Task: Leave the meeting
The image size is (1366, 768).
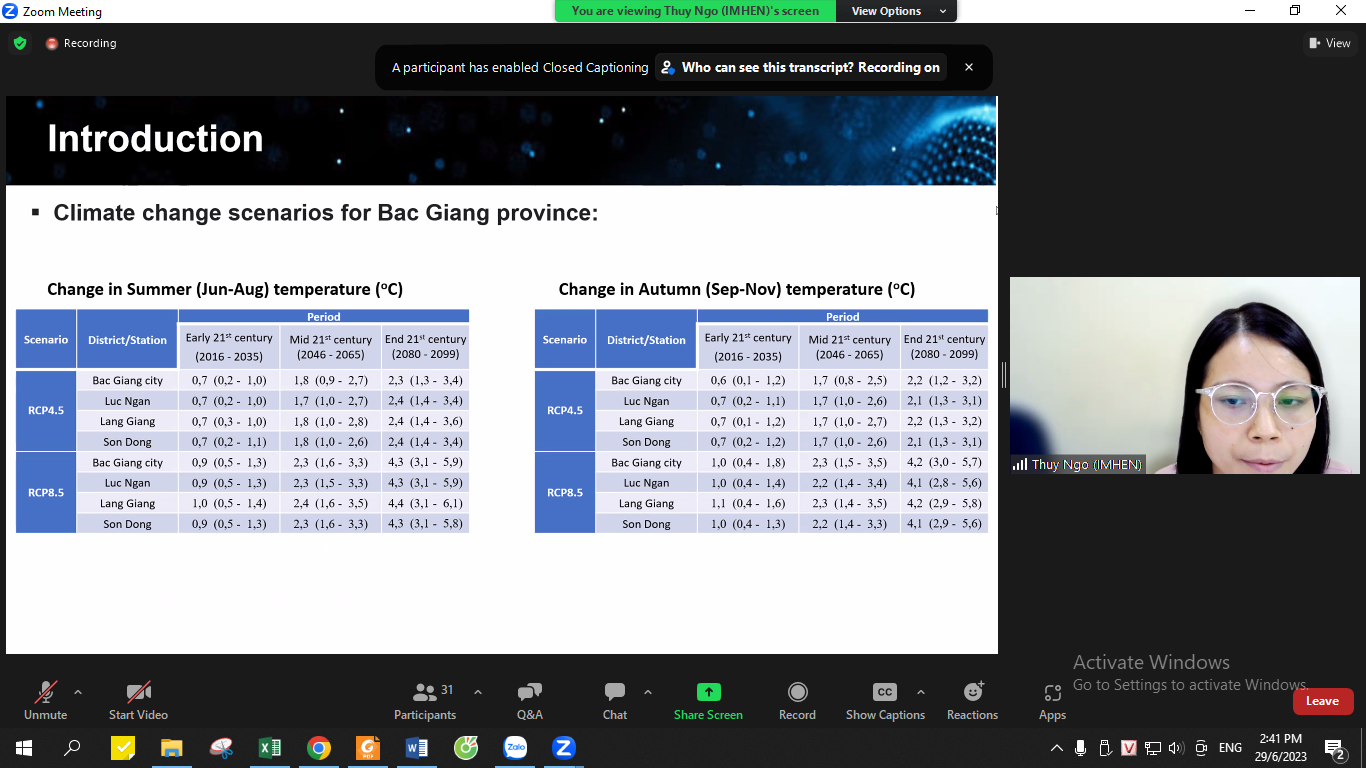Action: pyautogui.click(x=1322, y=701)
